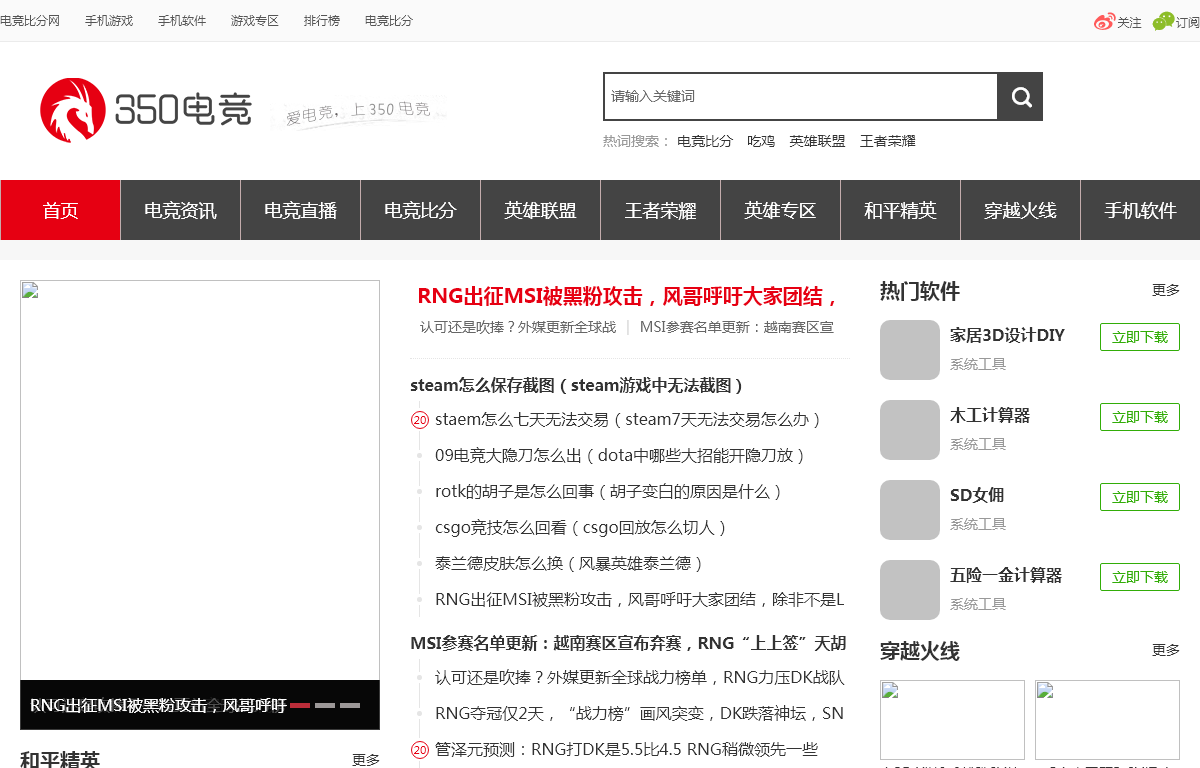
Task: Open list article RNG出征MSI被黑粉攻击，风哥呼吁大家团结，除非
Action: 640,599
